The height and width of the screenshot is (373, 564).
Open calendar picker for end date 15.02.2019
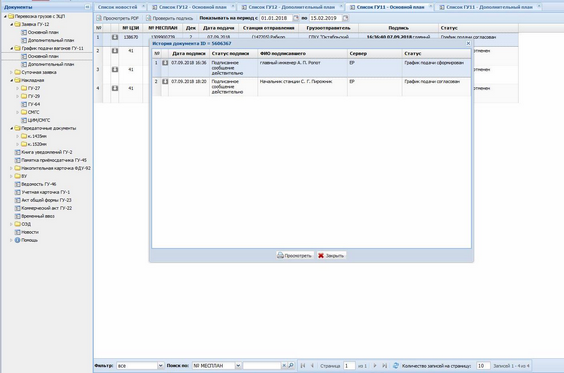click(345, 18)
